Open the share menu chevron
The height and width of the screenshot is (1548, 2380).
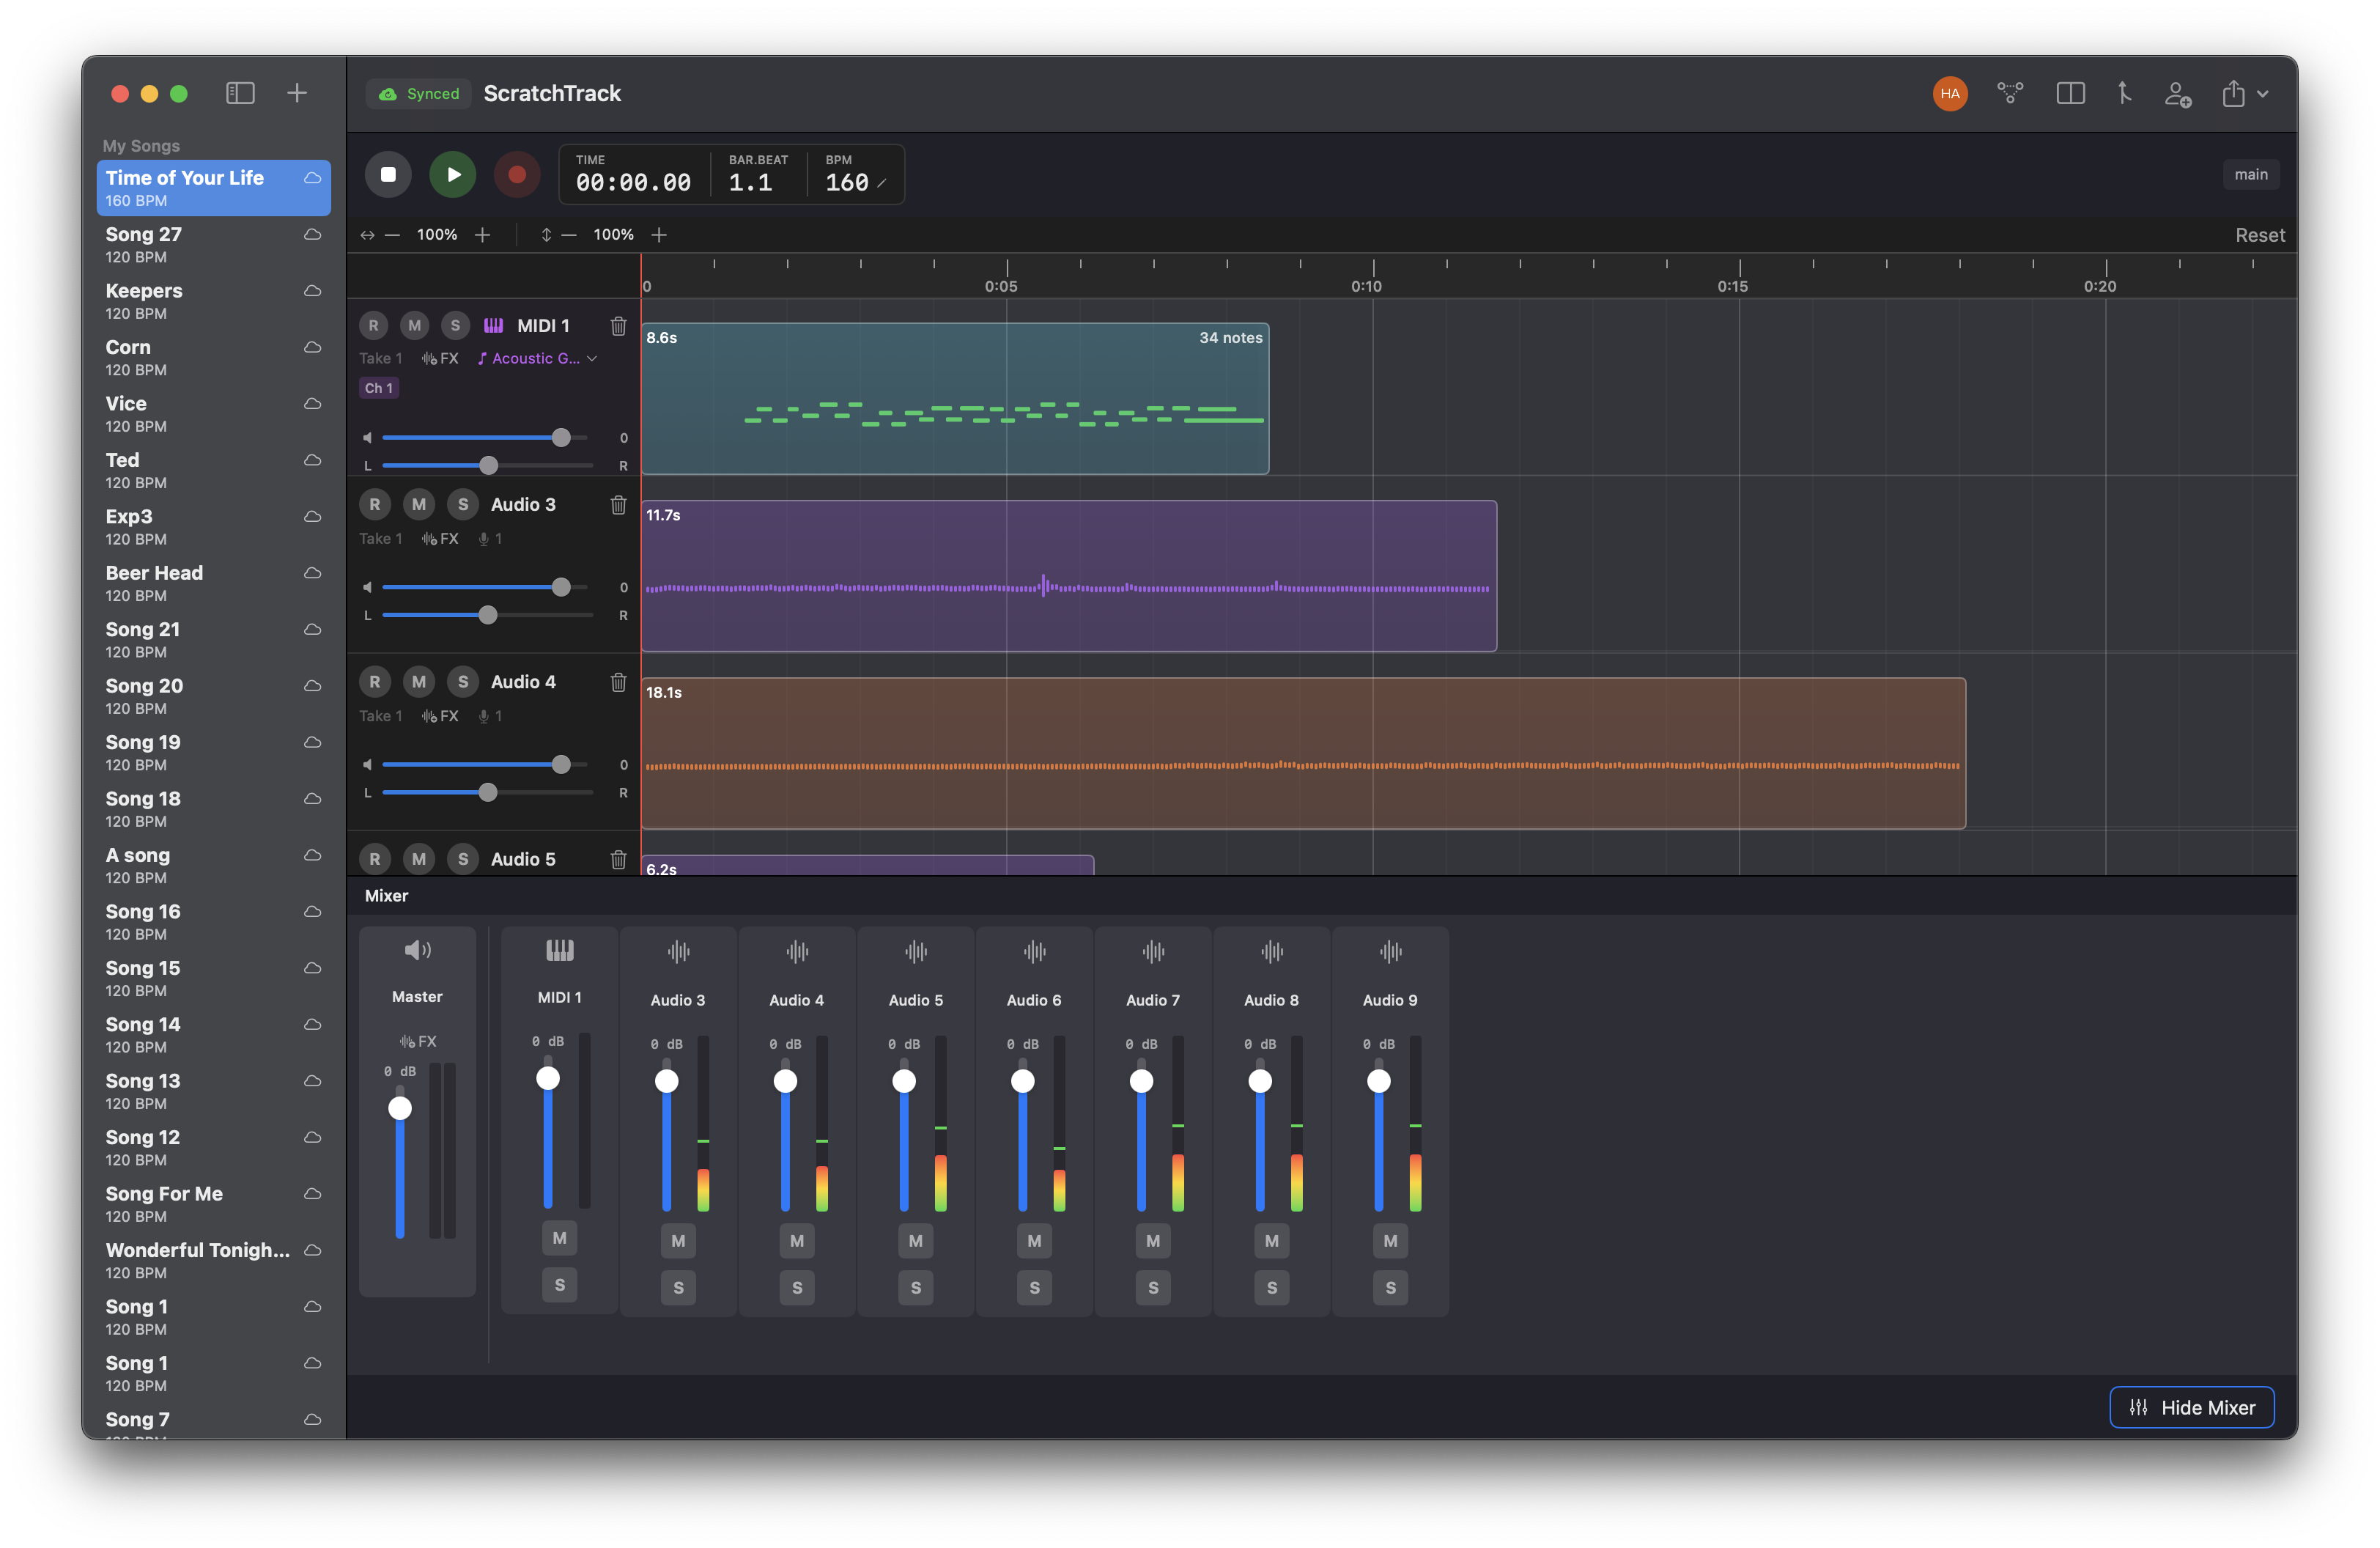click(2263, 94)
